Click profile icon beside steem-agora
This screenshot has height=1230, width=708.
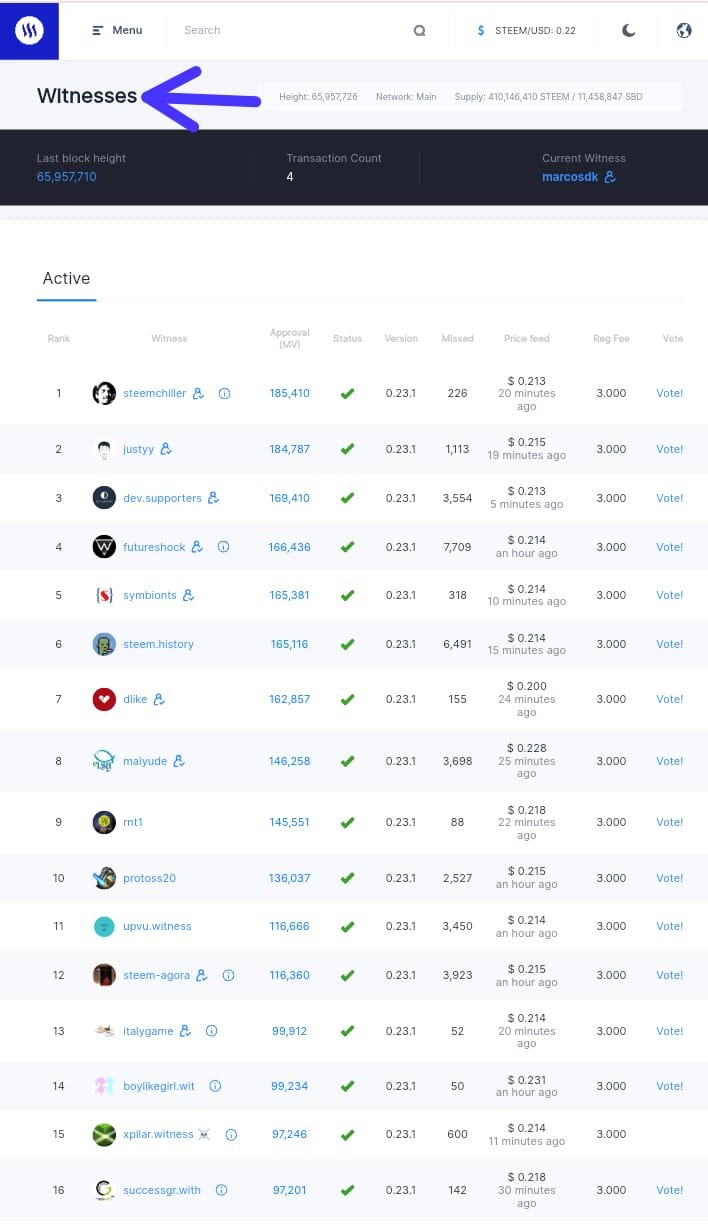tap(202, 975)
